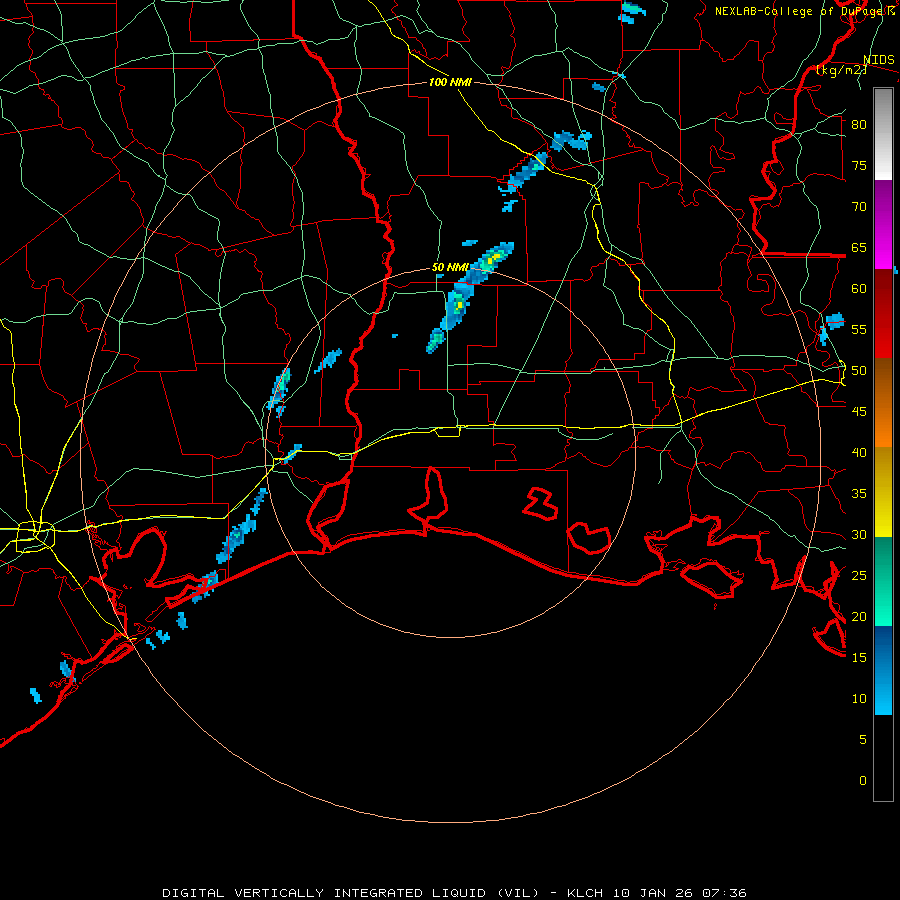Click the scale value 70

click(x=859, y=207)
